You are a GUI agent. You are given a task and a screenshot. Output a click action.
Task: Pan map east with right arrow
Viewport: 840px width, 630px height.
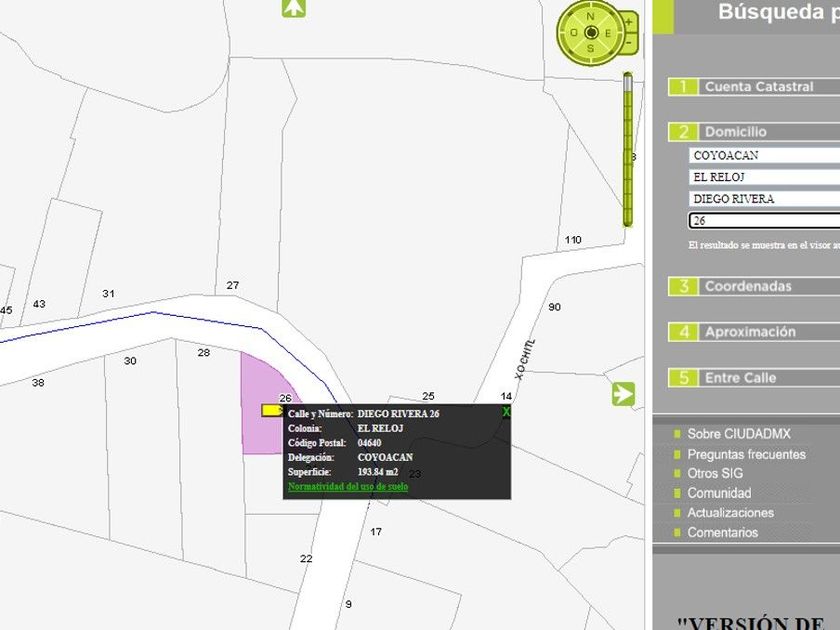coord(624,393)
